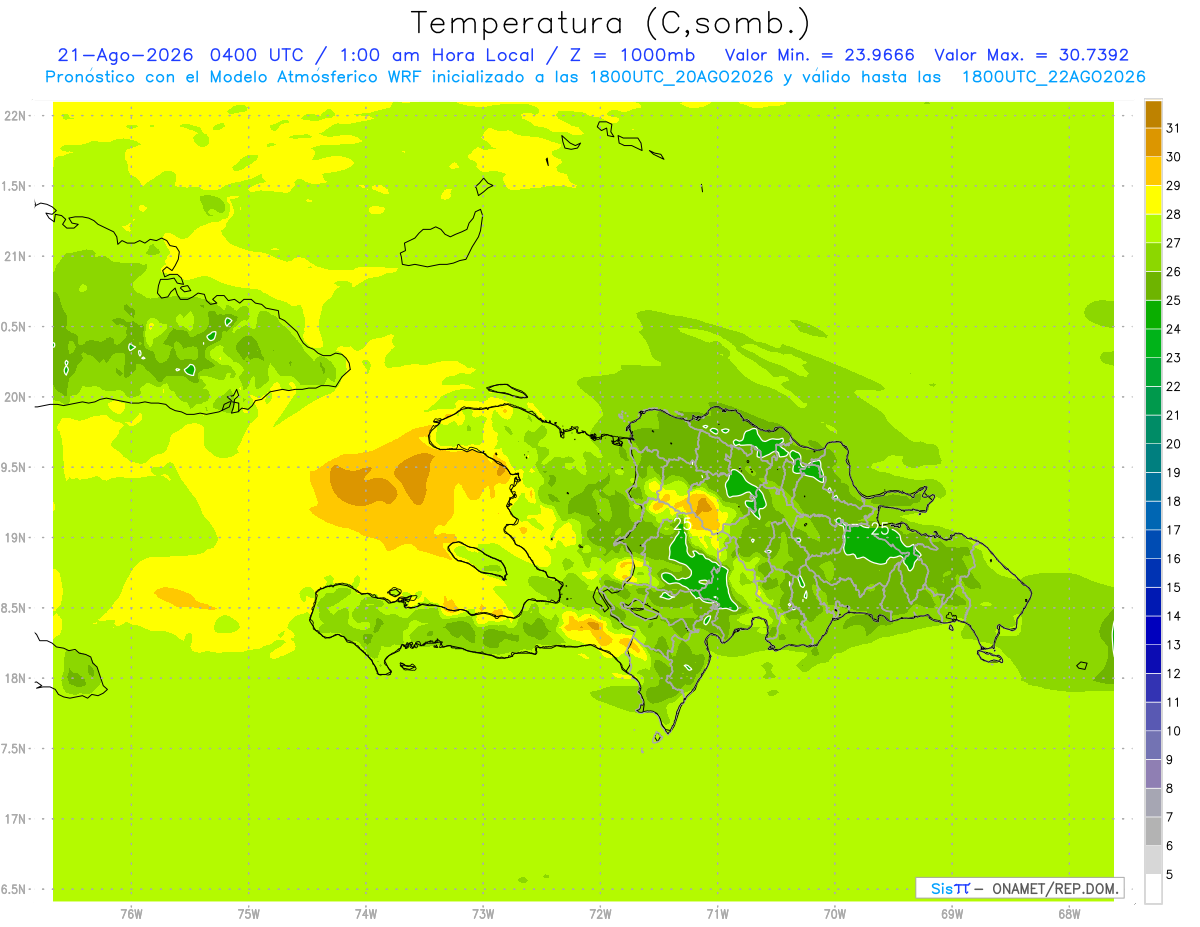This screenshot has height=927, width=1200.
Task: Click the 21N latitude label
Action: [x=17, y=256]
